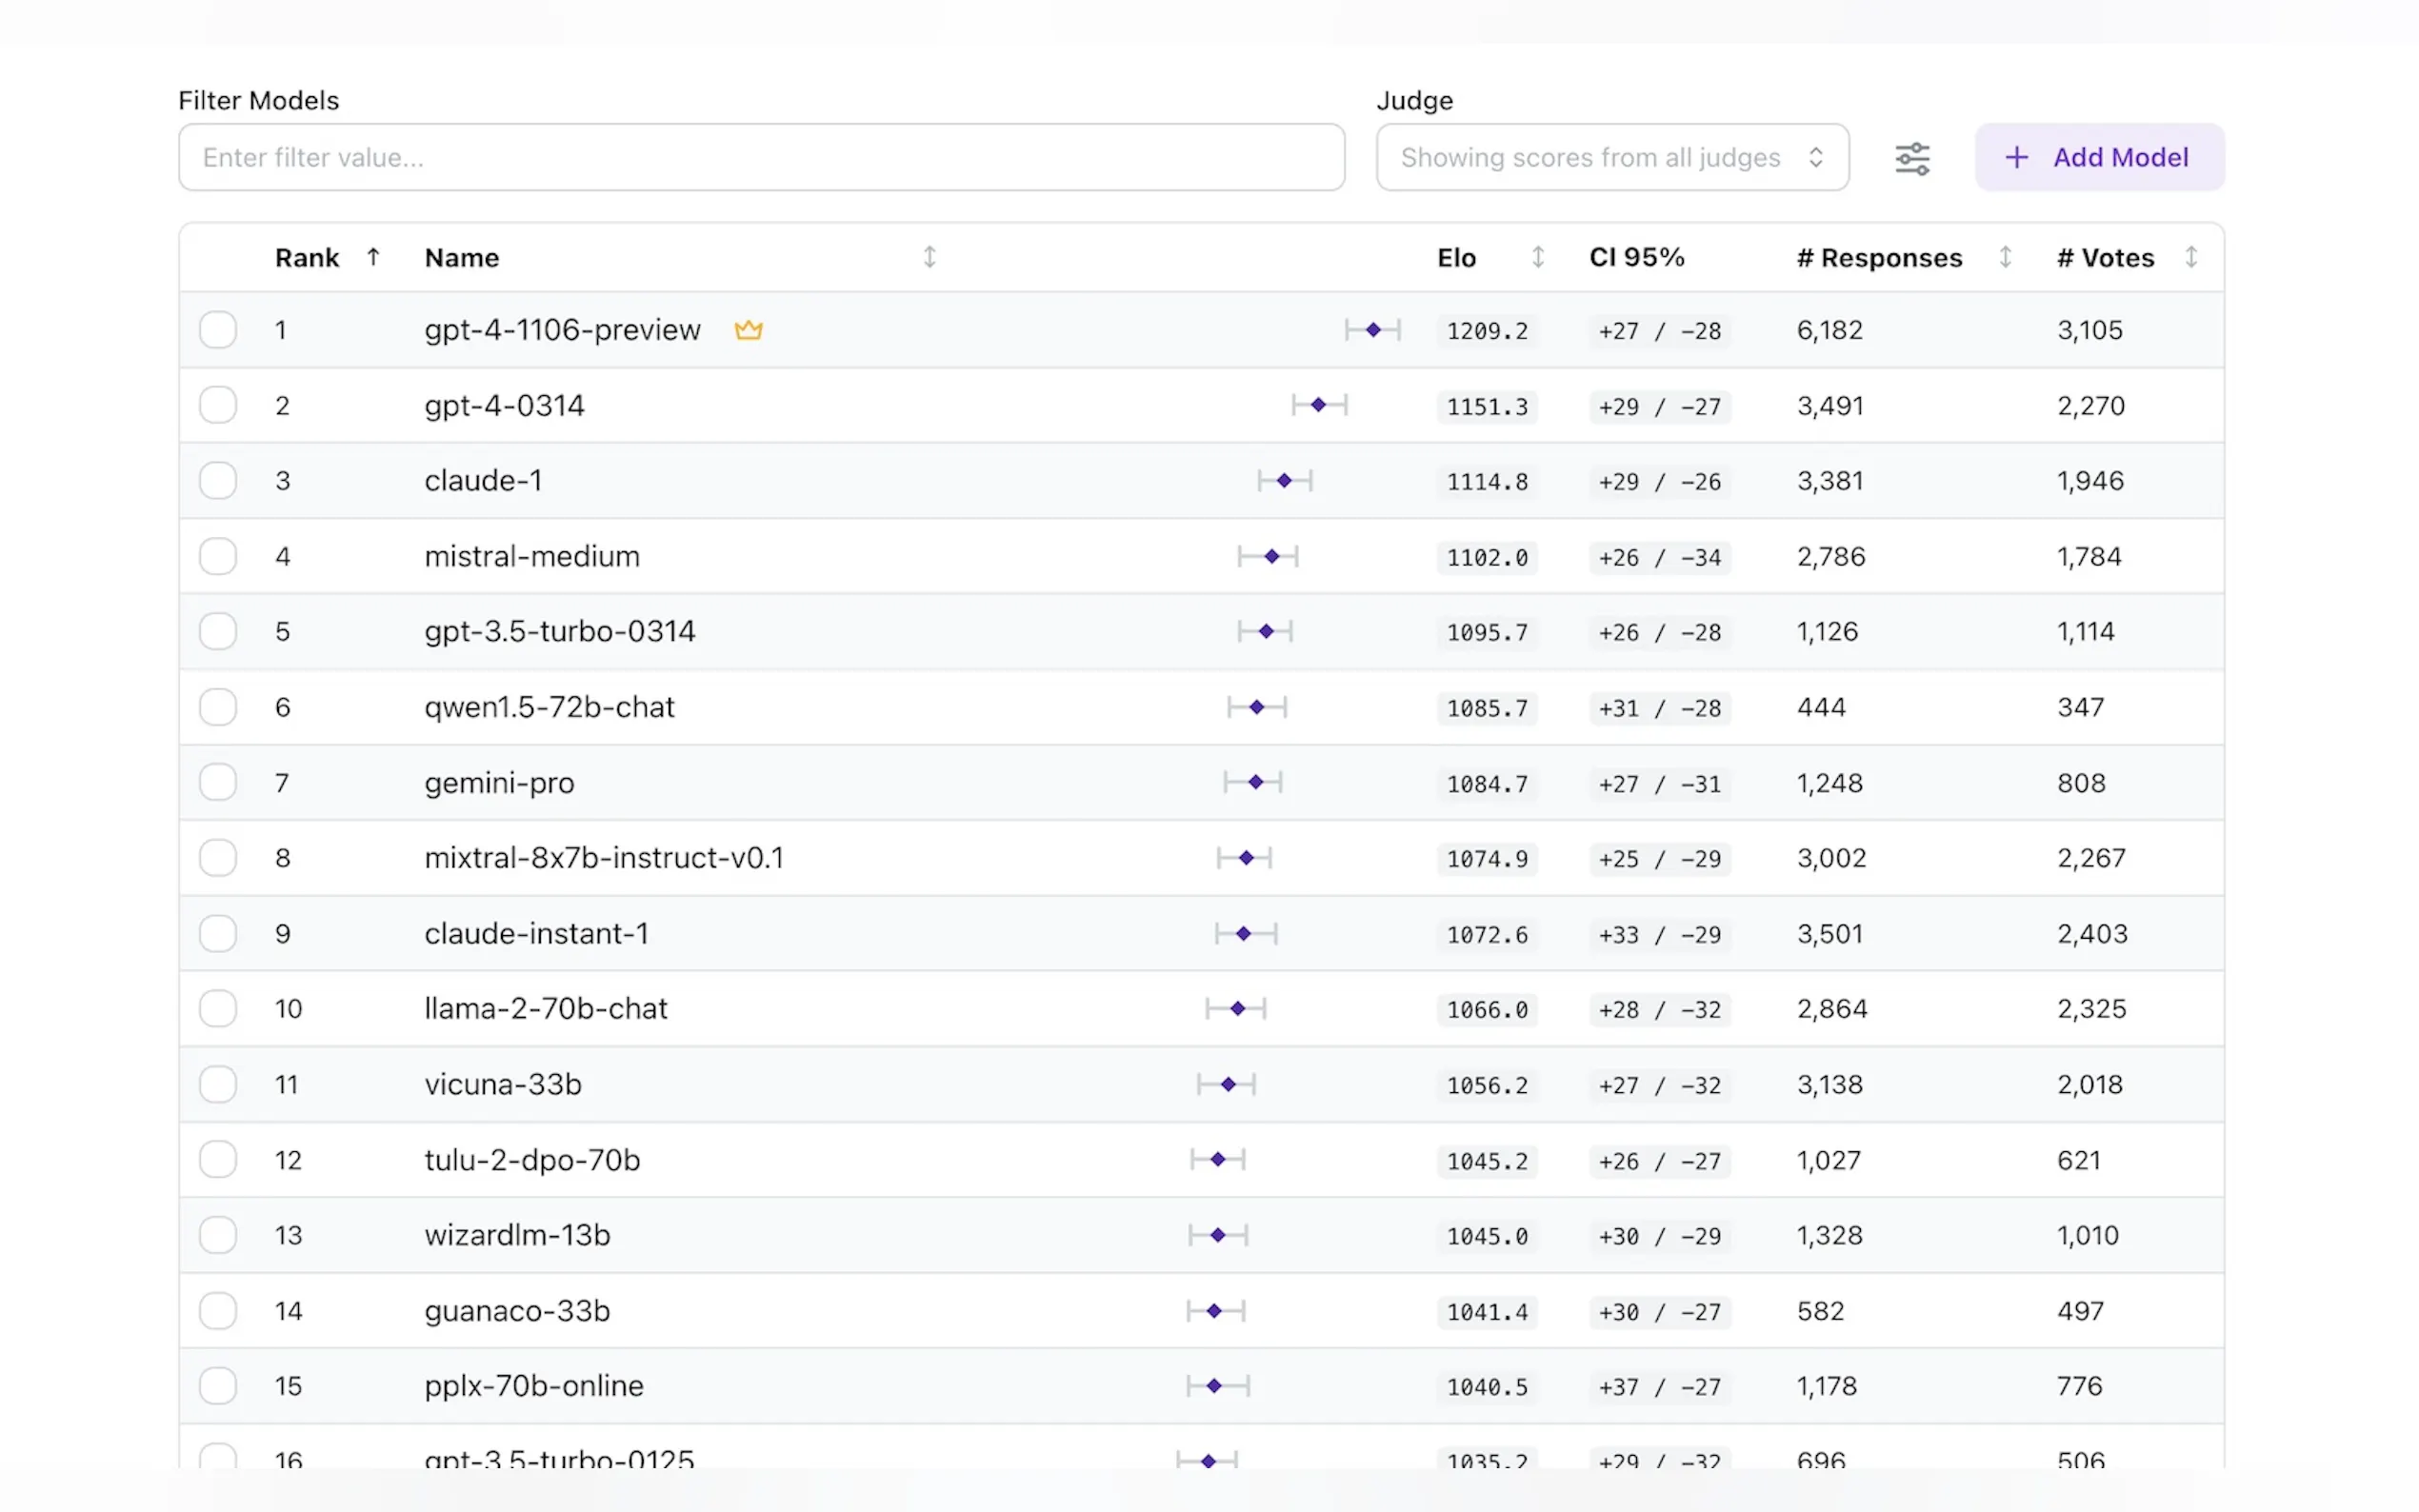Sort by # Responses using sort arrows
The image size is (2419, 1512).
2004,257
